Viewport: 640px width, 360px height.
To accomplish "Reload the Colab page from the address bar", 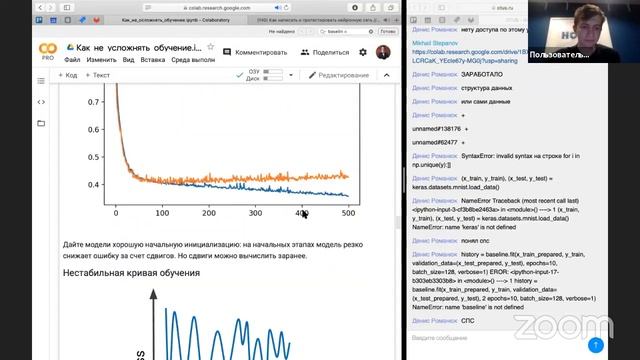I will (286, 7).
